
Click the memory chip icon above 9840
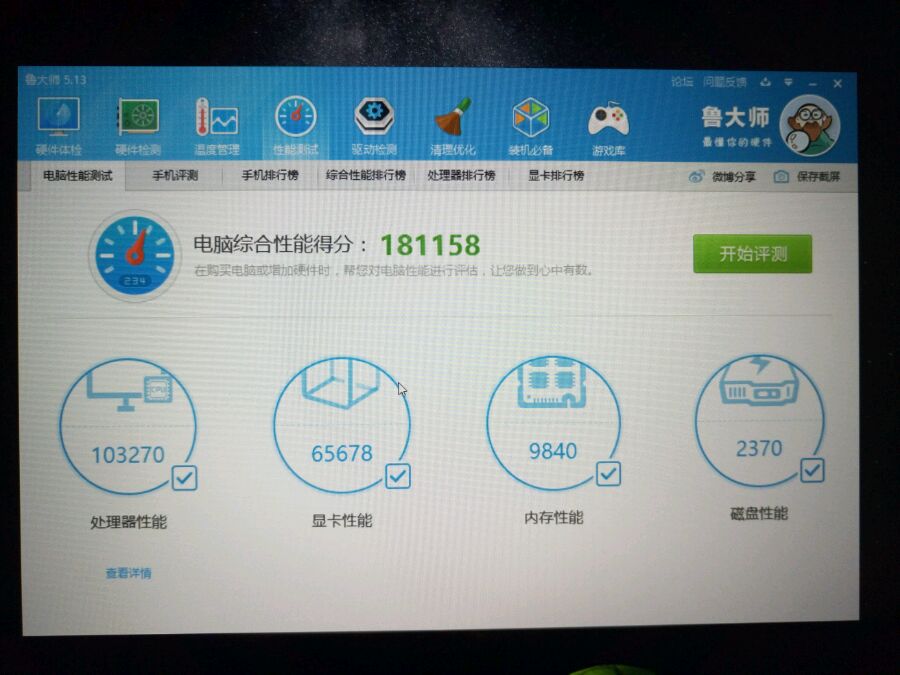552,382
